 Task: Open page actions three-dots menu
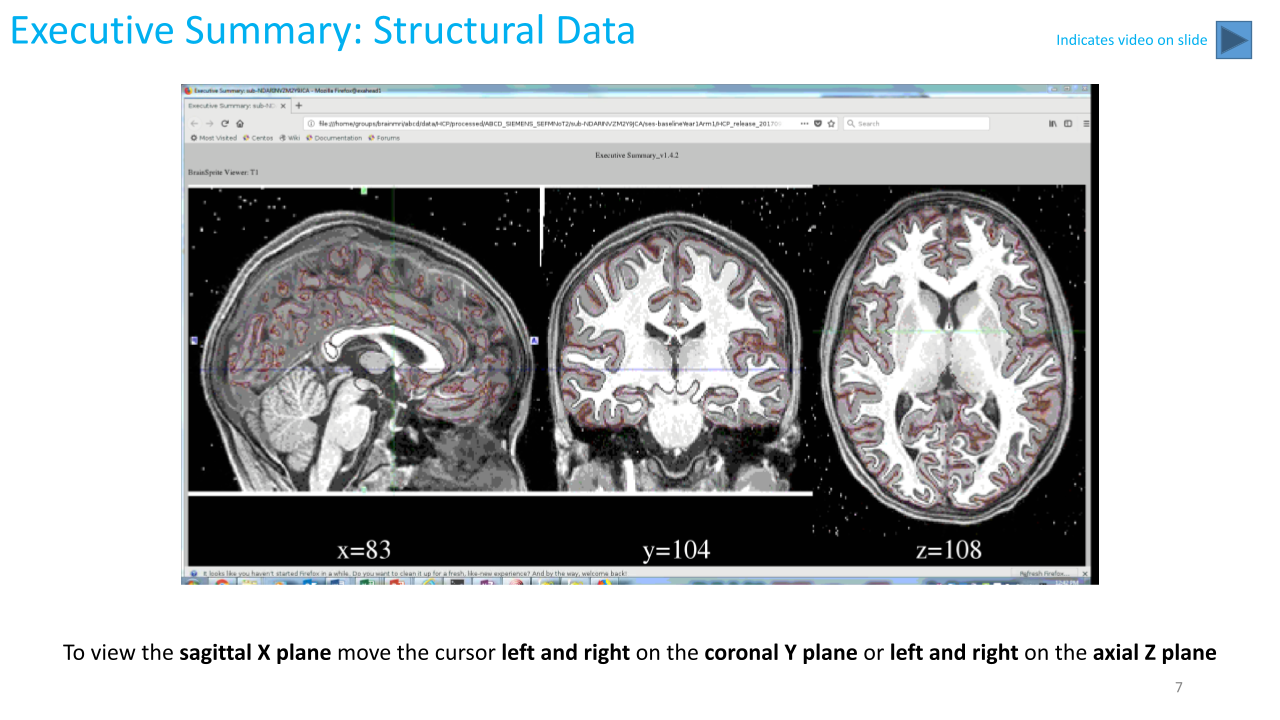pos(805,123)
